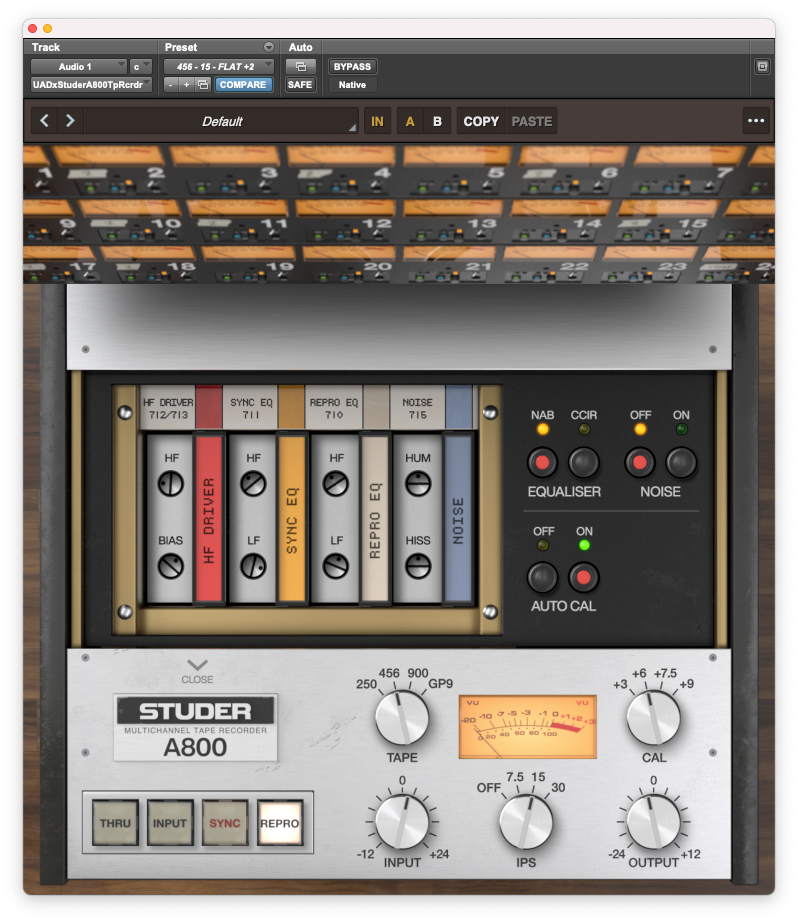This screenshot has height=922, width=798.
Task: Click the IPS tape speed knob
Action: point(526,822)
